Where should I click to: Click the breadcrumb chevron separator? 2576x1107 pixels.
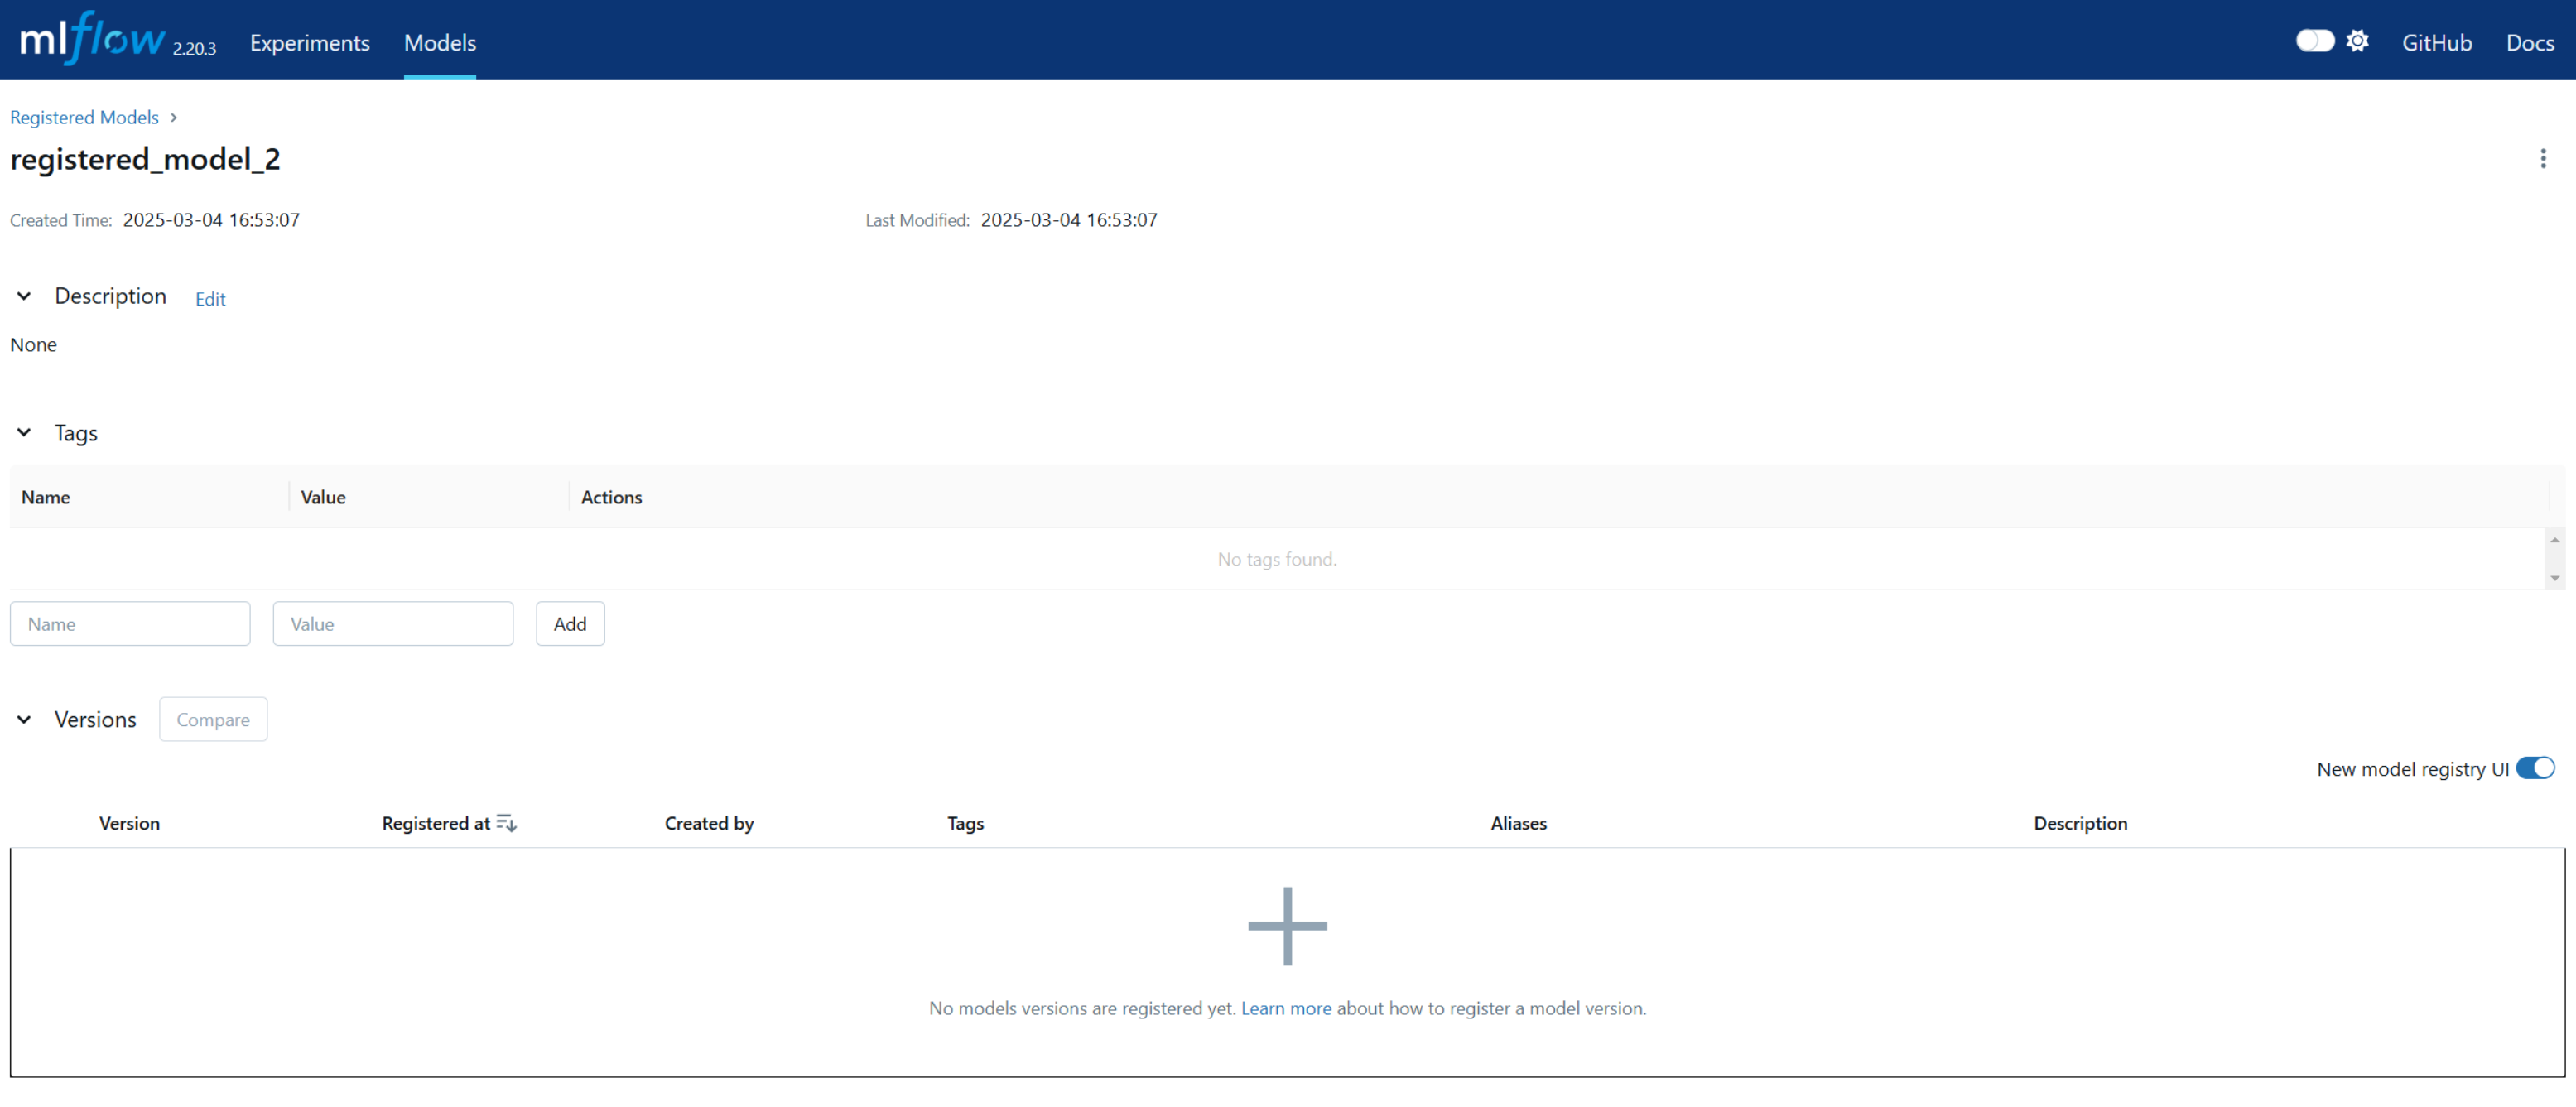tap(174, 118)
